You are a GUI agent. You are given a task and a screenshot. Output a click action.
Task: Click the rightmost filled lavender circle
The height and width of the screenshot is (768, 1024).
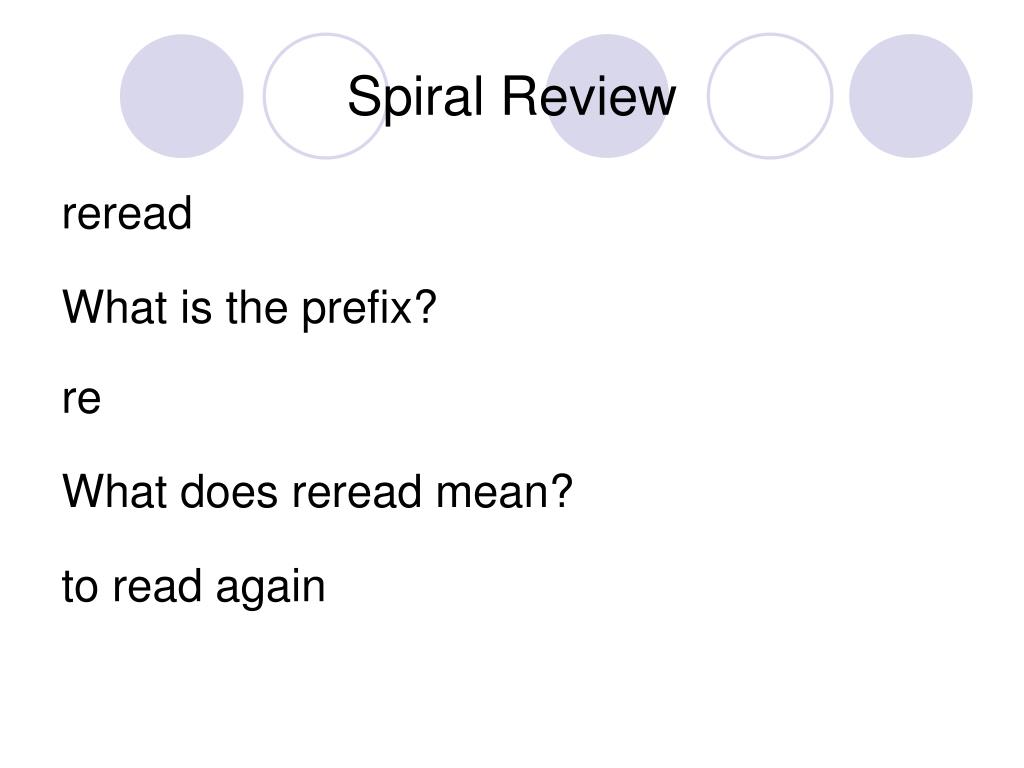click(x=910, y=96)
